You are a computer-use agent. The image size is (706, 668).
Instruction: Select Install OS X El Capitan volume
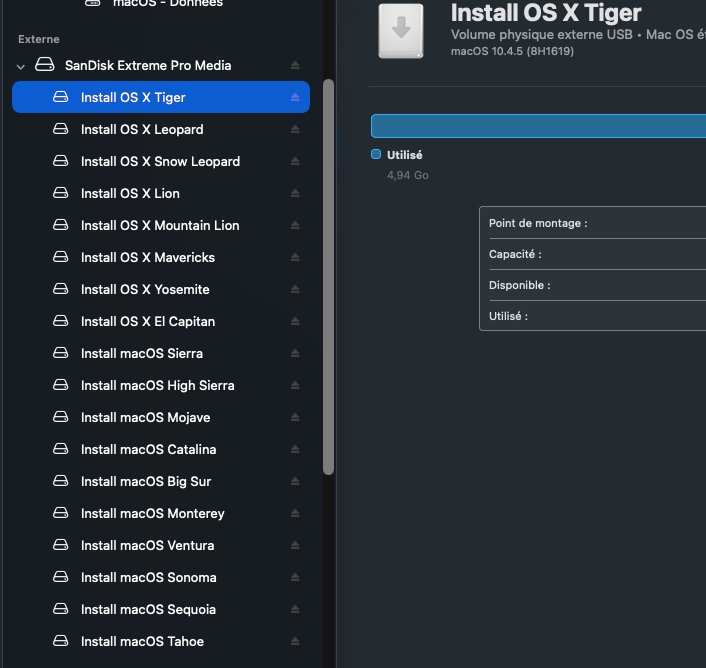coord(161,321)
